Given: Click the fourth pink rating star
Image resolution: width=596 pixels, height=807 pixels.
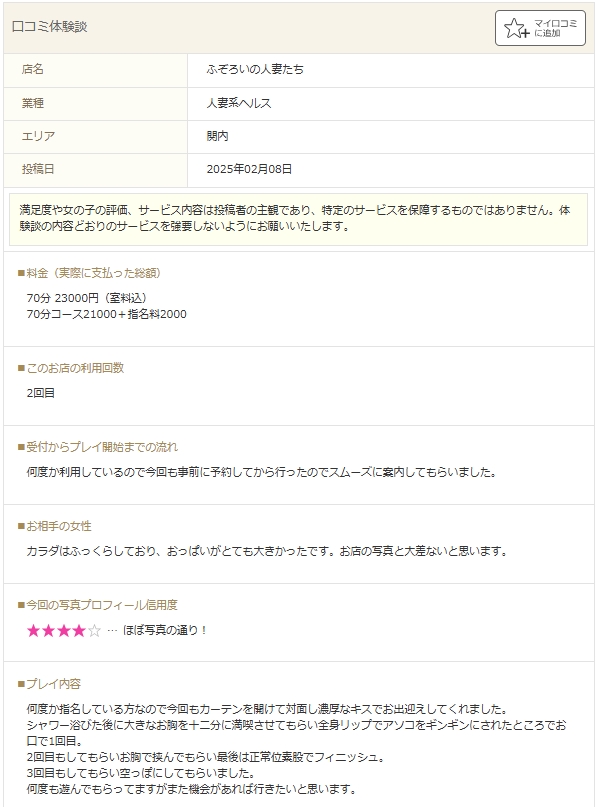Looking at the screenshot, I should [x=79, y=630].
